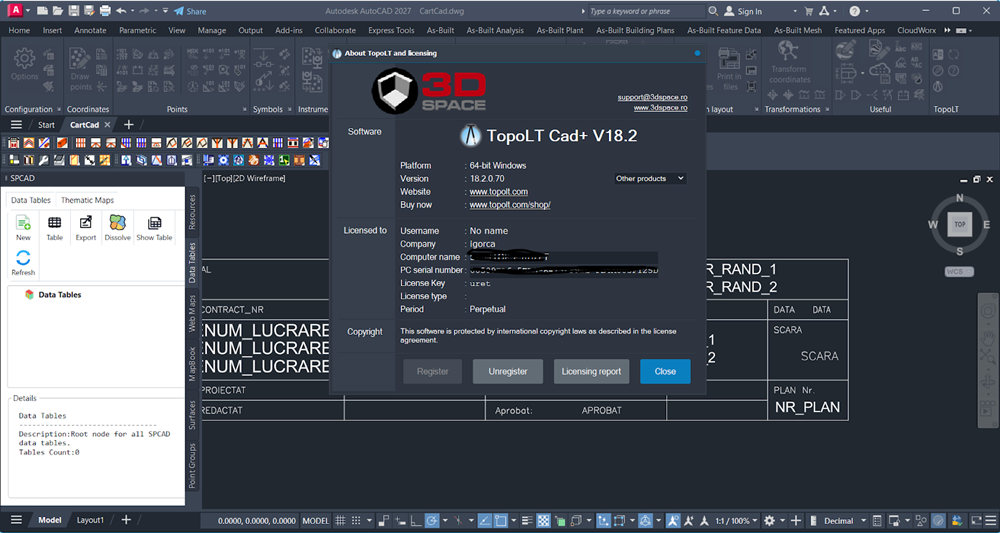Viewport: 1000px width, 533px height.
Task: Open the Other products dropdown
Action: [x=650, y=179]
